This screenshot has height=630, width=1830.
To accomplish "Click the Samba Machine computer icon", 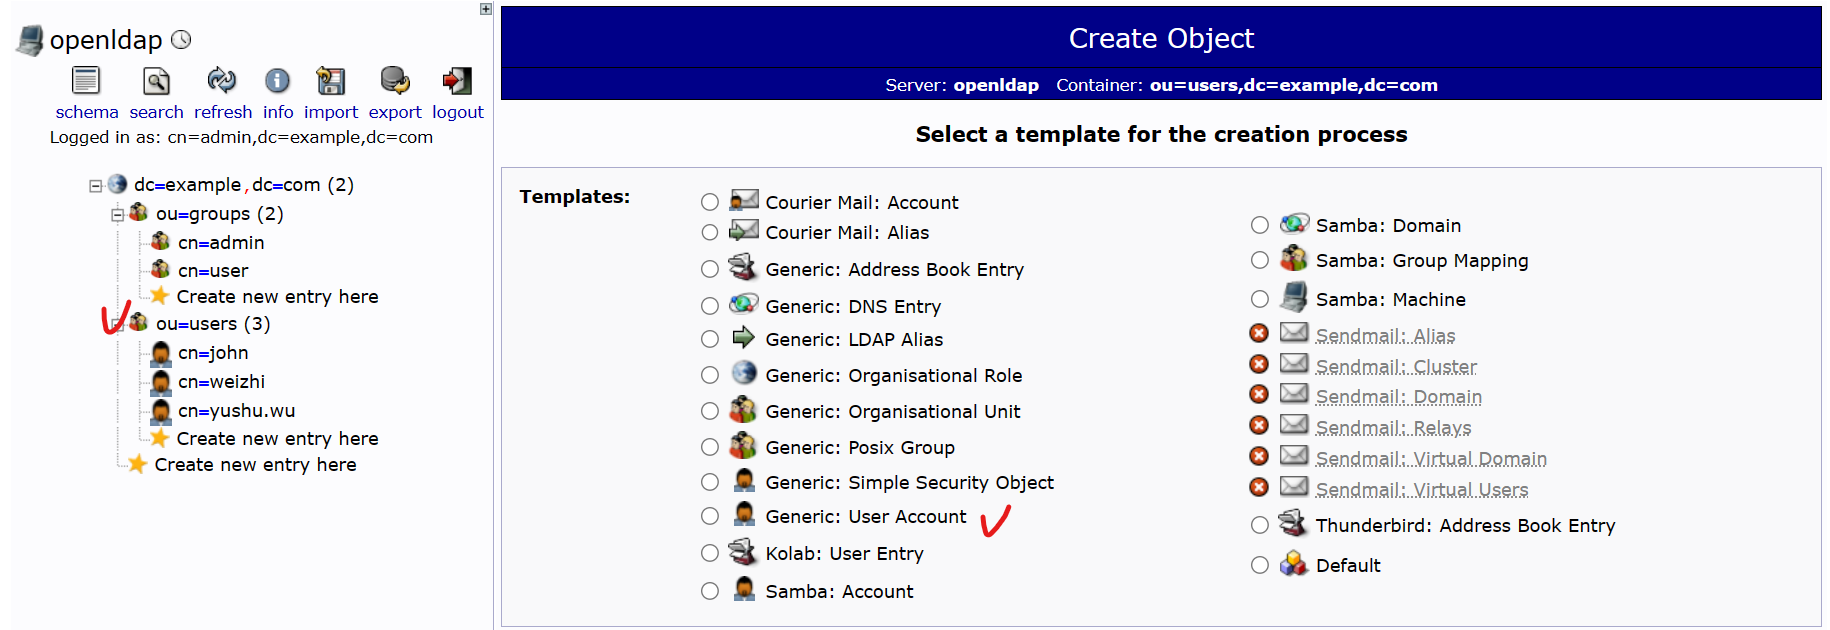I will [x=1294, y=297].
